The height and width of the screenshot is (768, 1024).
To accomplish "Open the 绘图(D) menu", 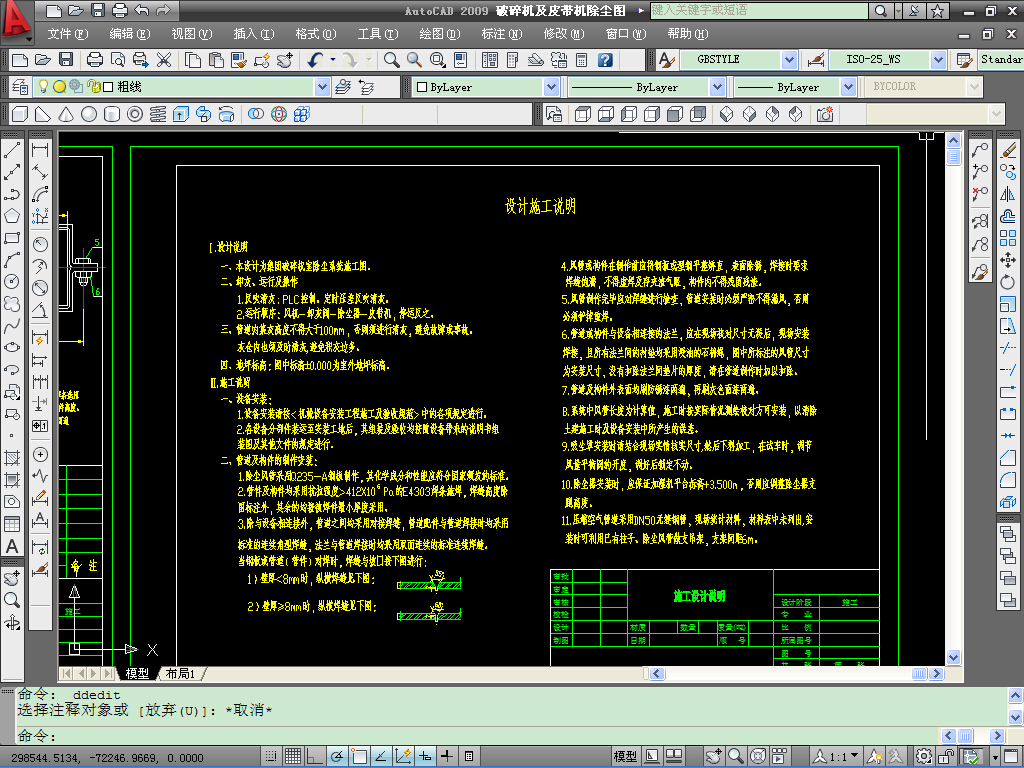I will pyautogui.click(x=440, y=34).
